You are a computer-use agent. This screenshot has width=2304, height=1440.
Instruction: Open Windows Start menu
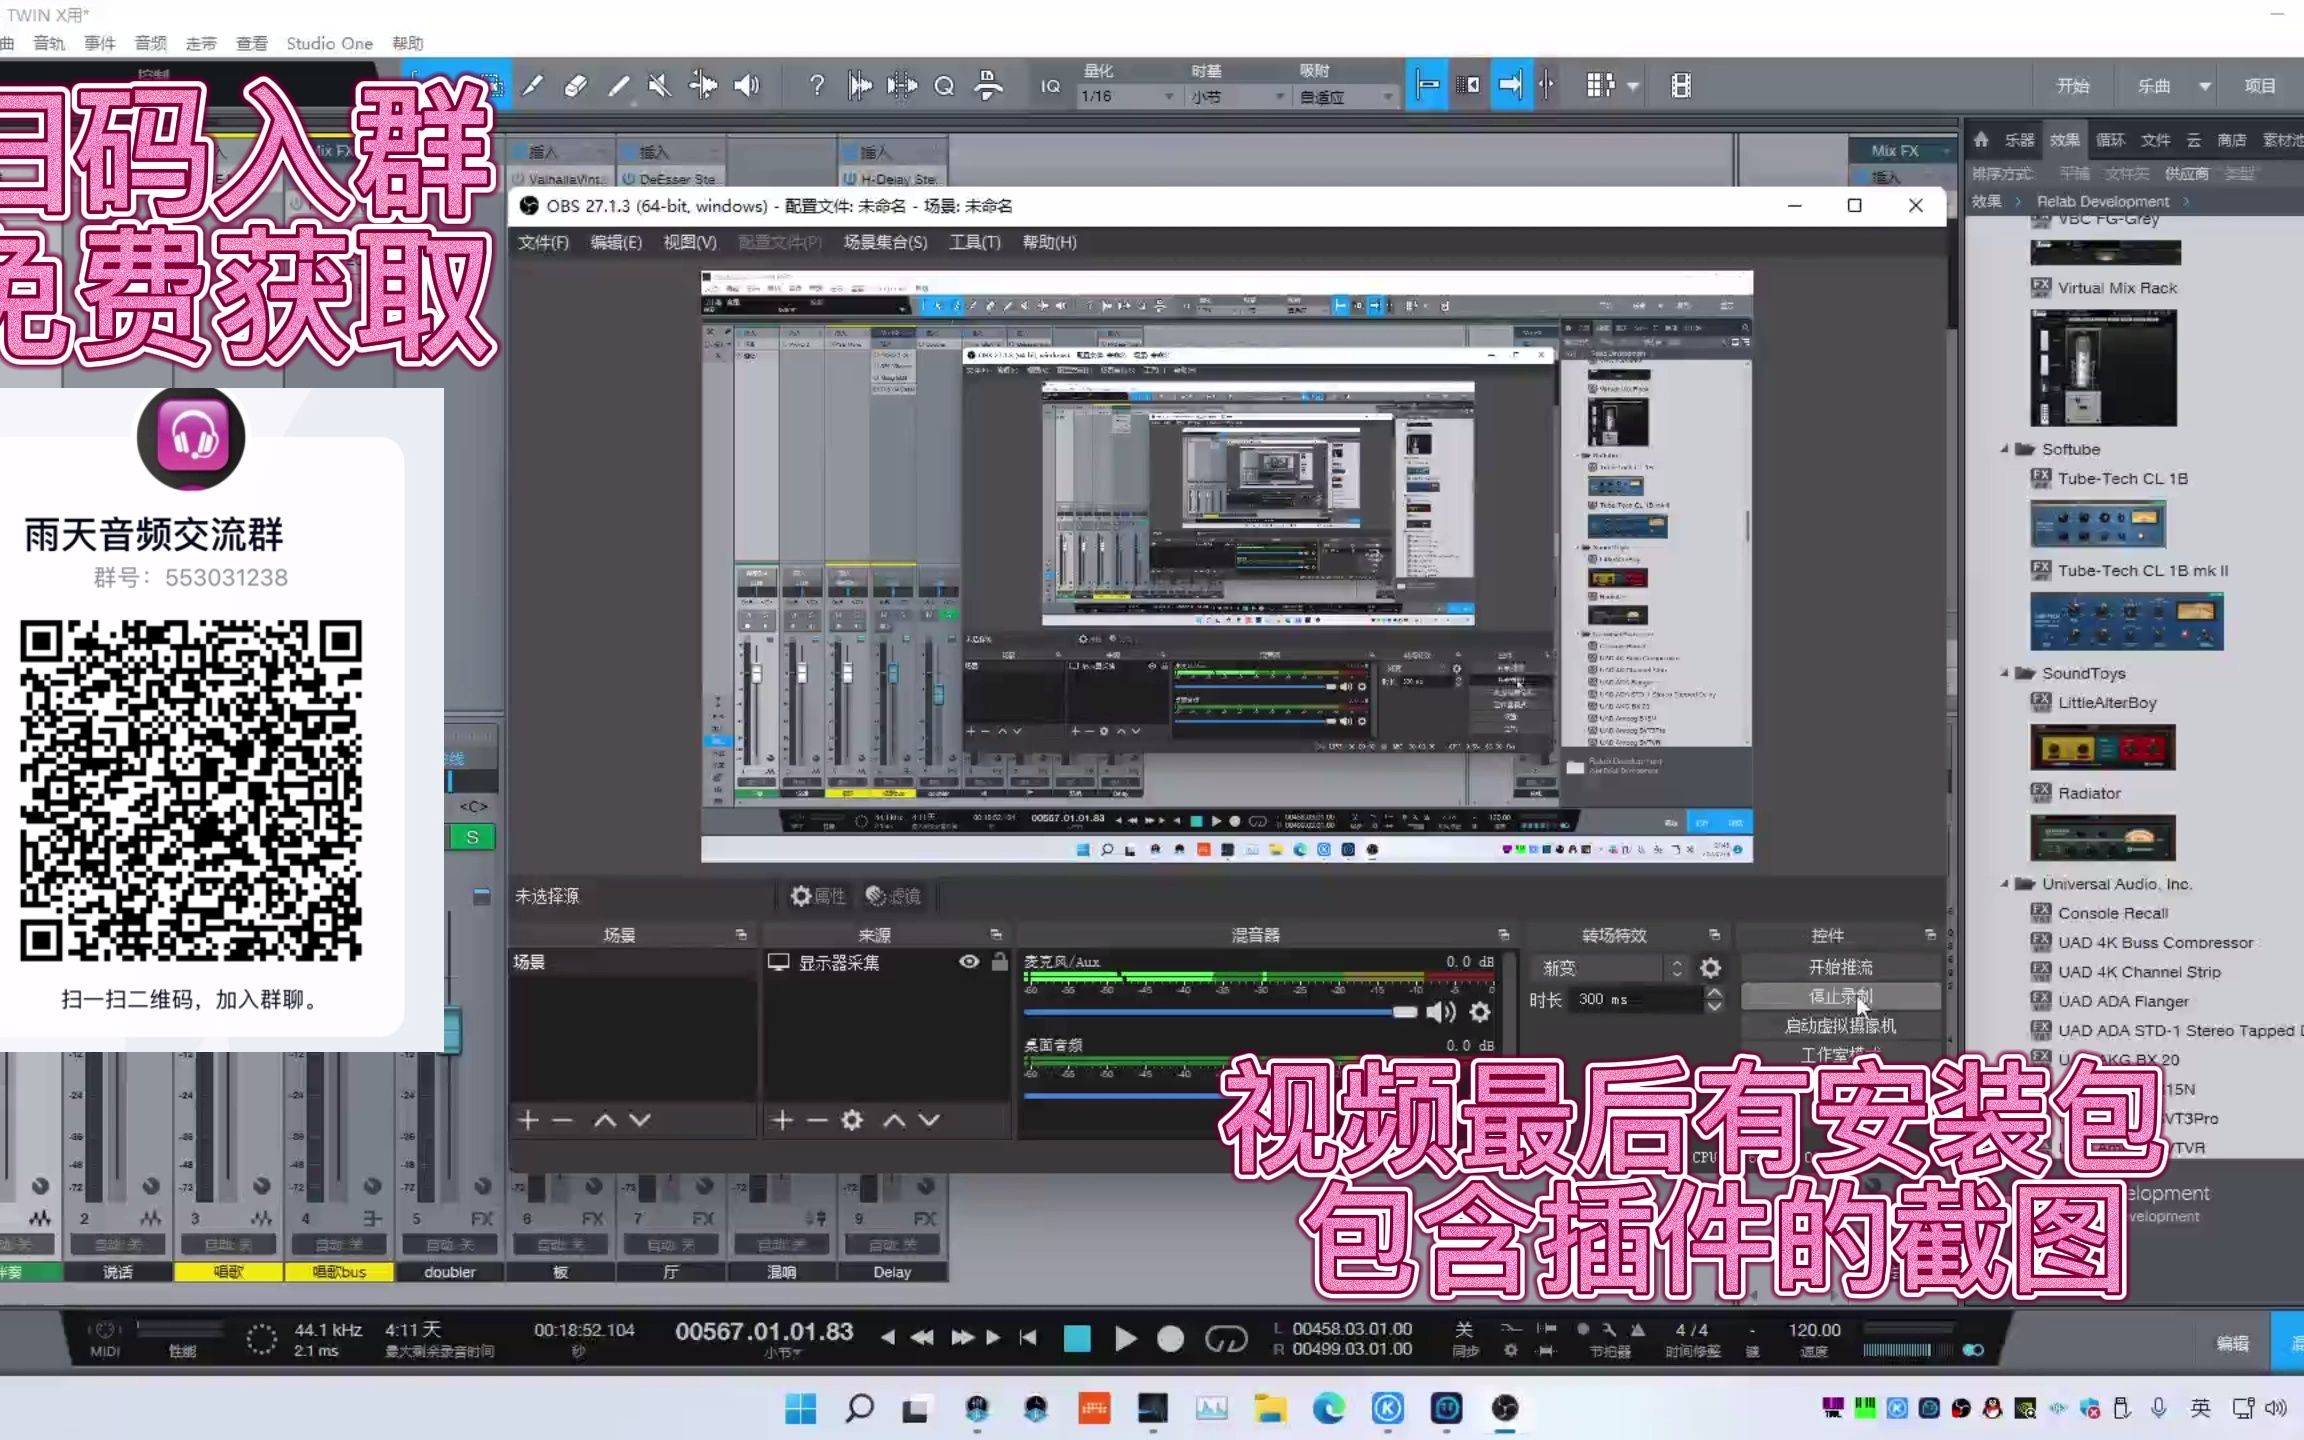pyautogui.click(x=800, y=1408)
